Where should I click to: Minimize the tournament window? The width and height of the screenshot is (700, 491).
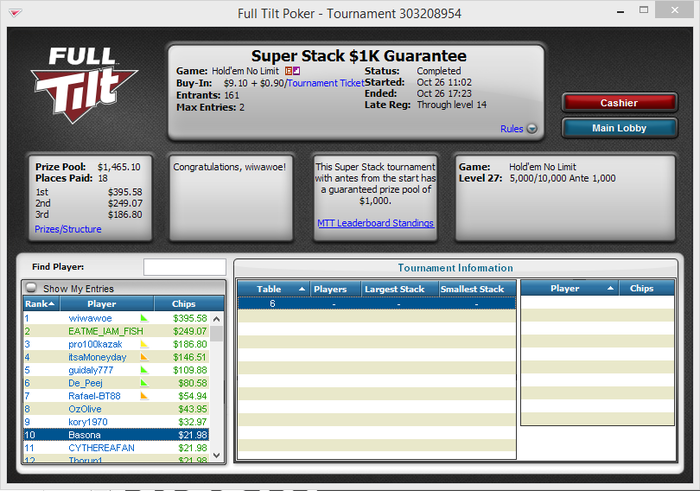[620, 12]
